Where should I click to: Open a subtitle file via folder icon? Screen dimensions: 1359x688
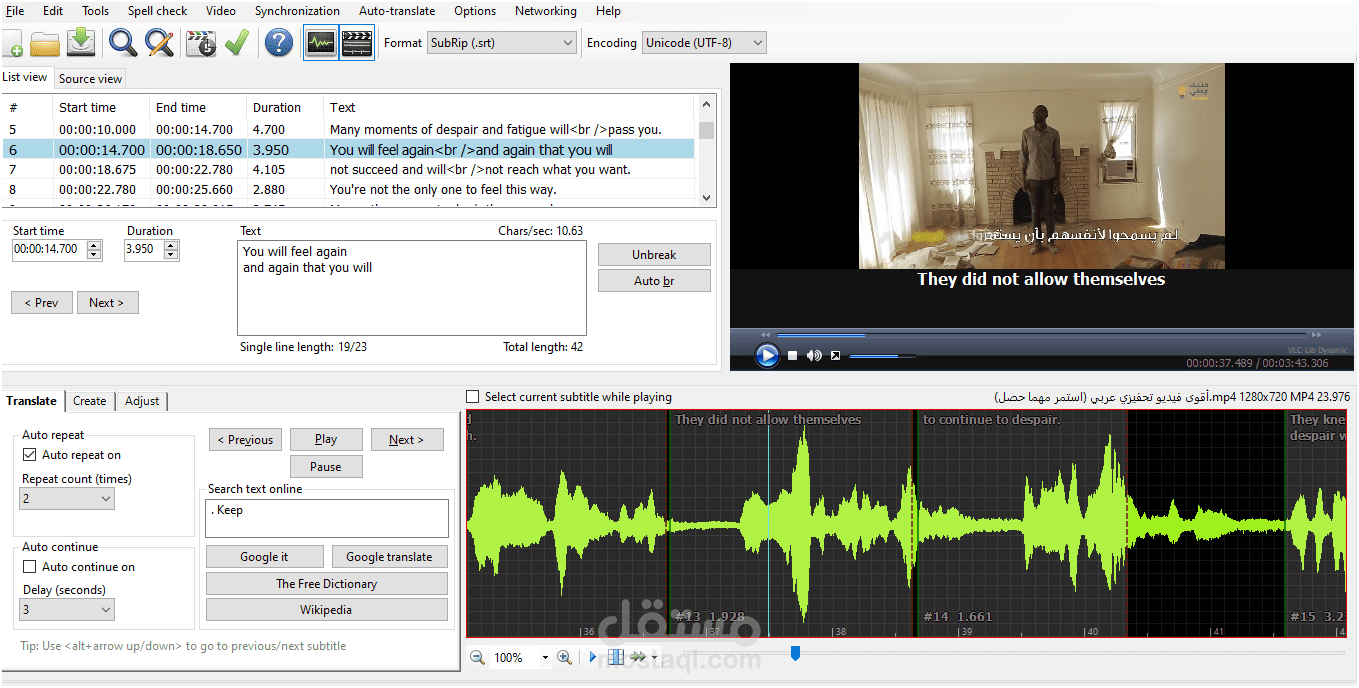point(45,43)
